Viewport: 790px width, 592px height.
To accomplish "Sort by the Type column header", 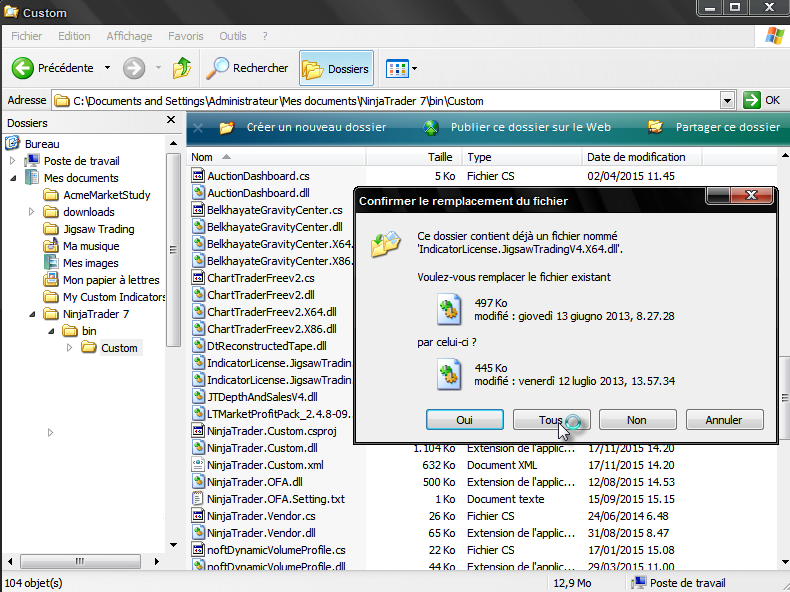I will pos(522,157).
